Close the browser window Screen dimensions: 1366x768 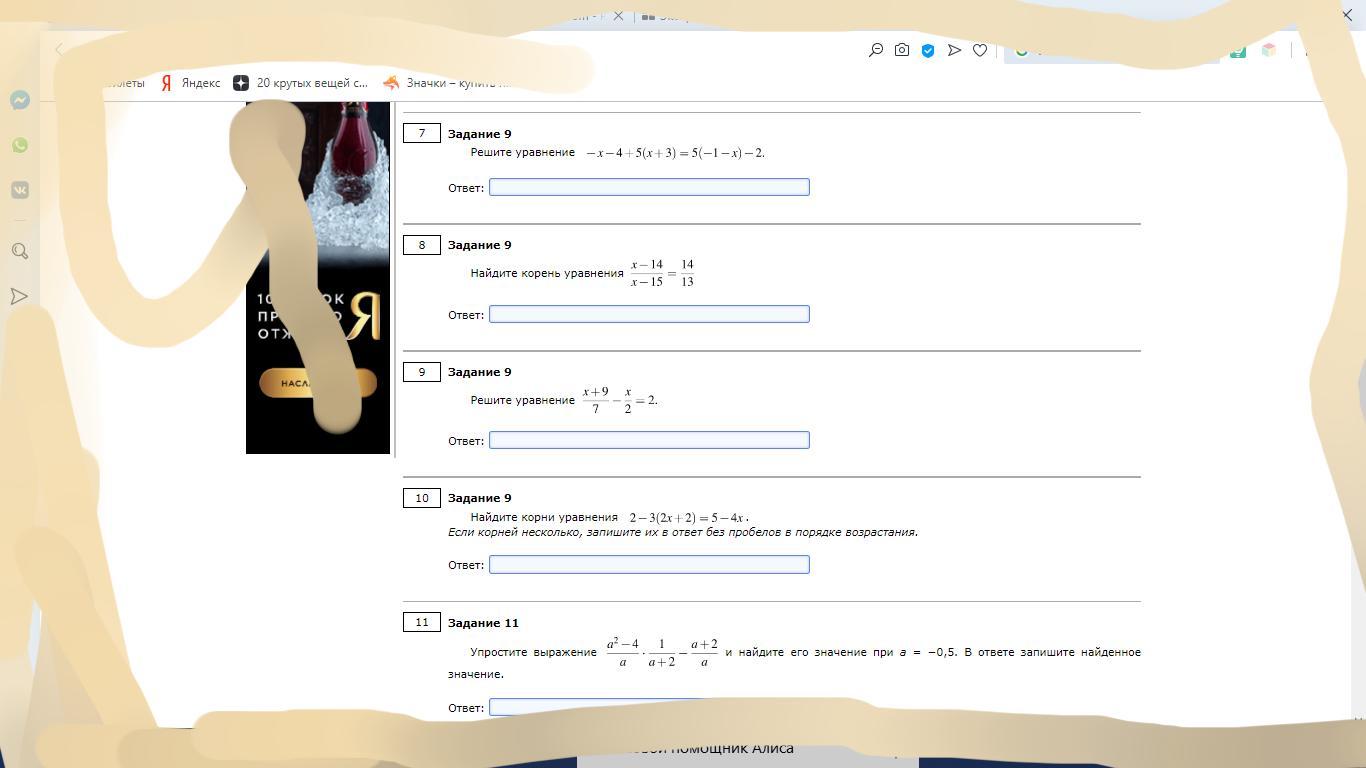1347,14
